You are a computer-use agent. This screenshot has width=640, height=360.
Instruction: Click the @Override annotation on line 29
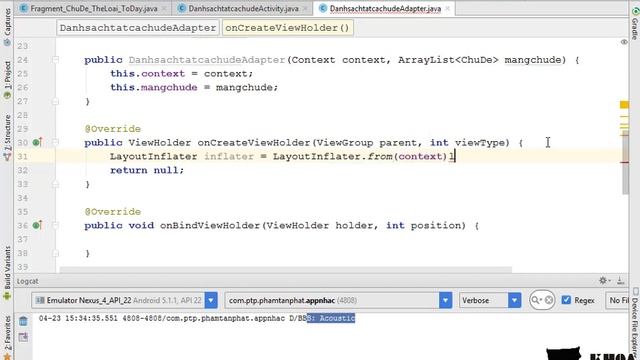pos(113,129)
